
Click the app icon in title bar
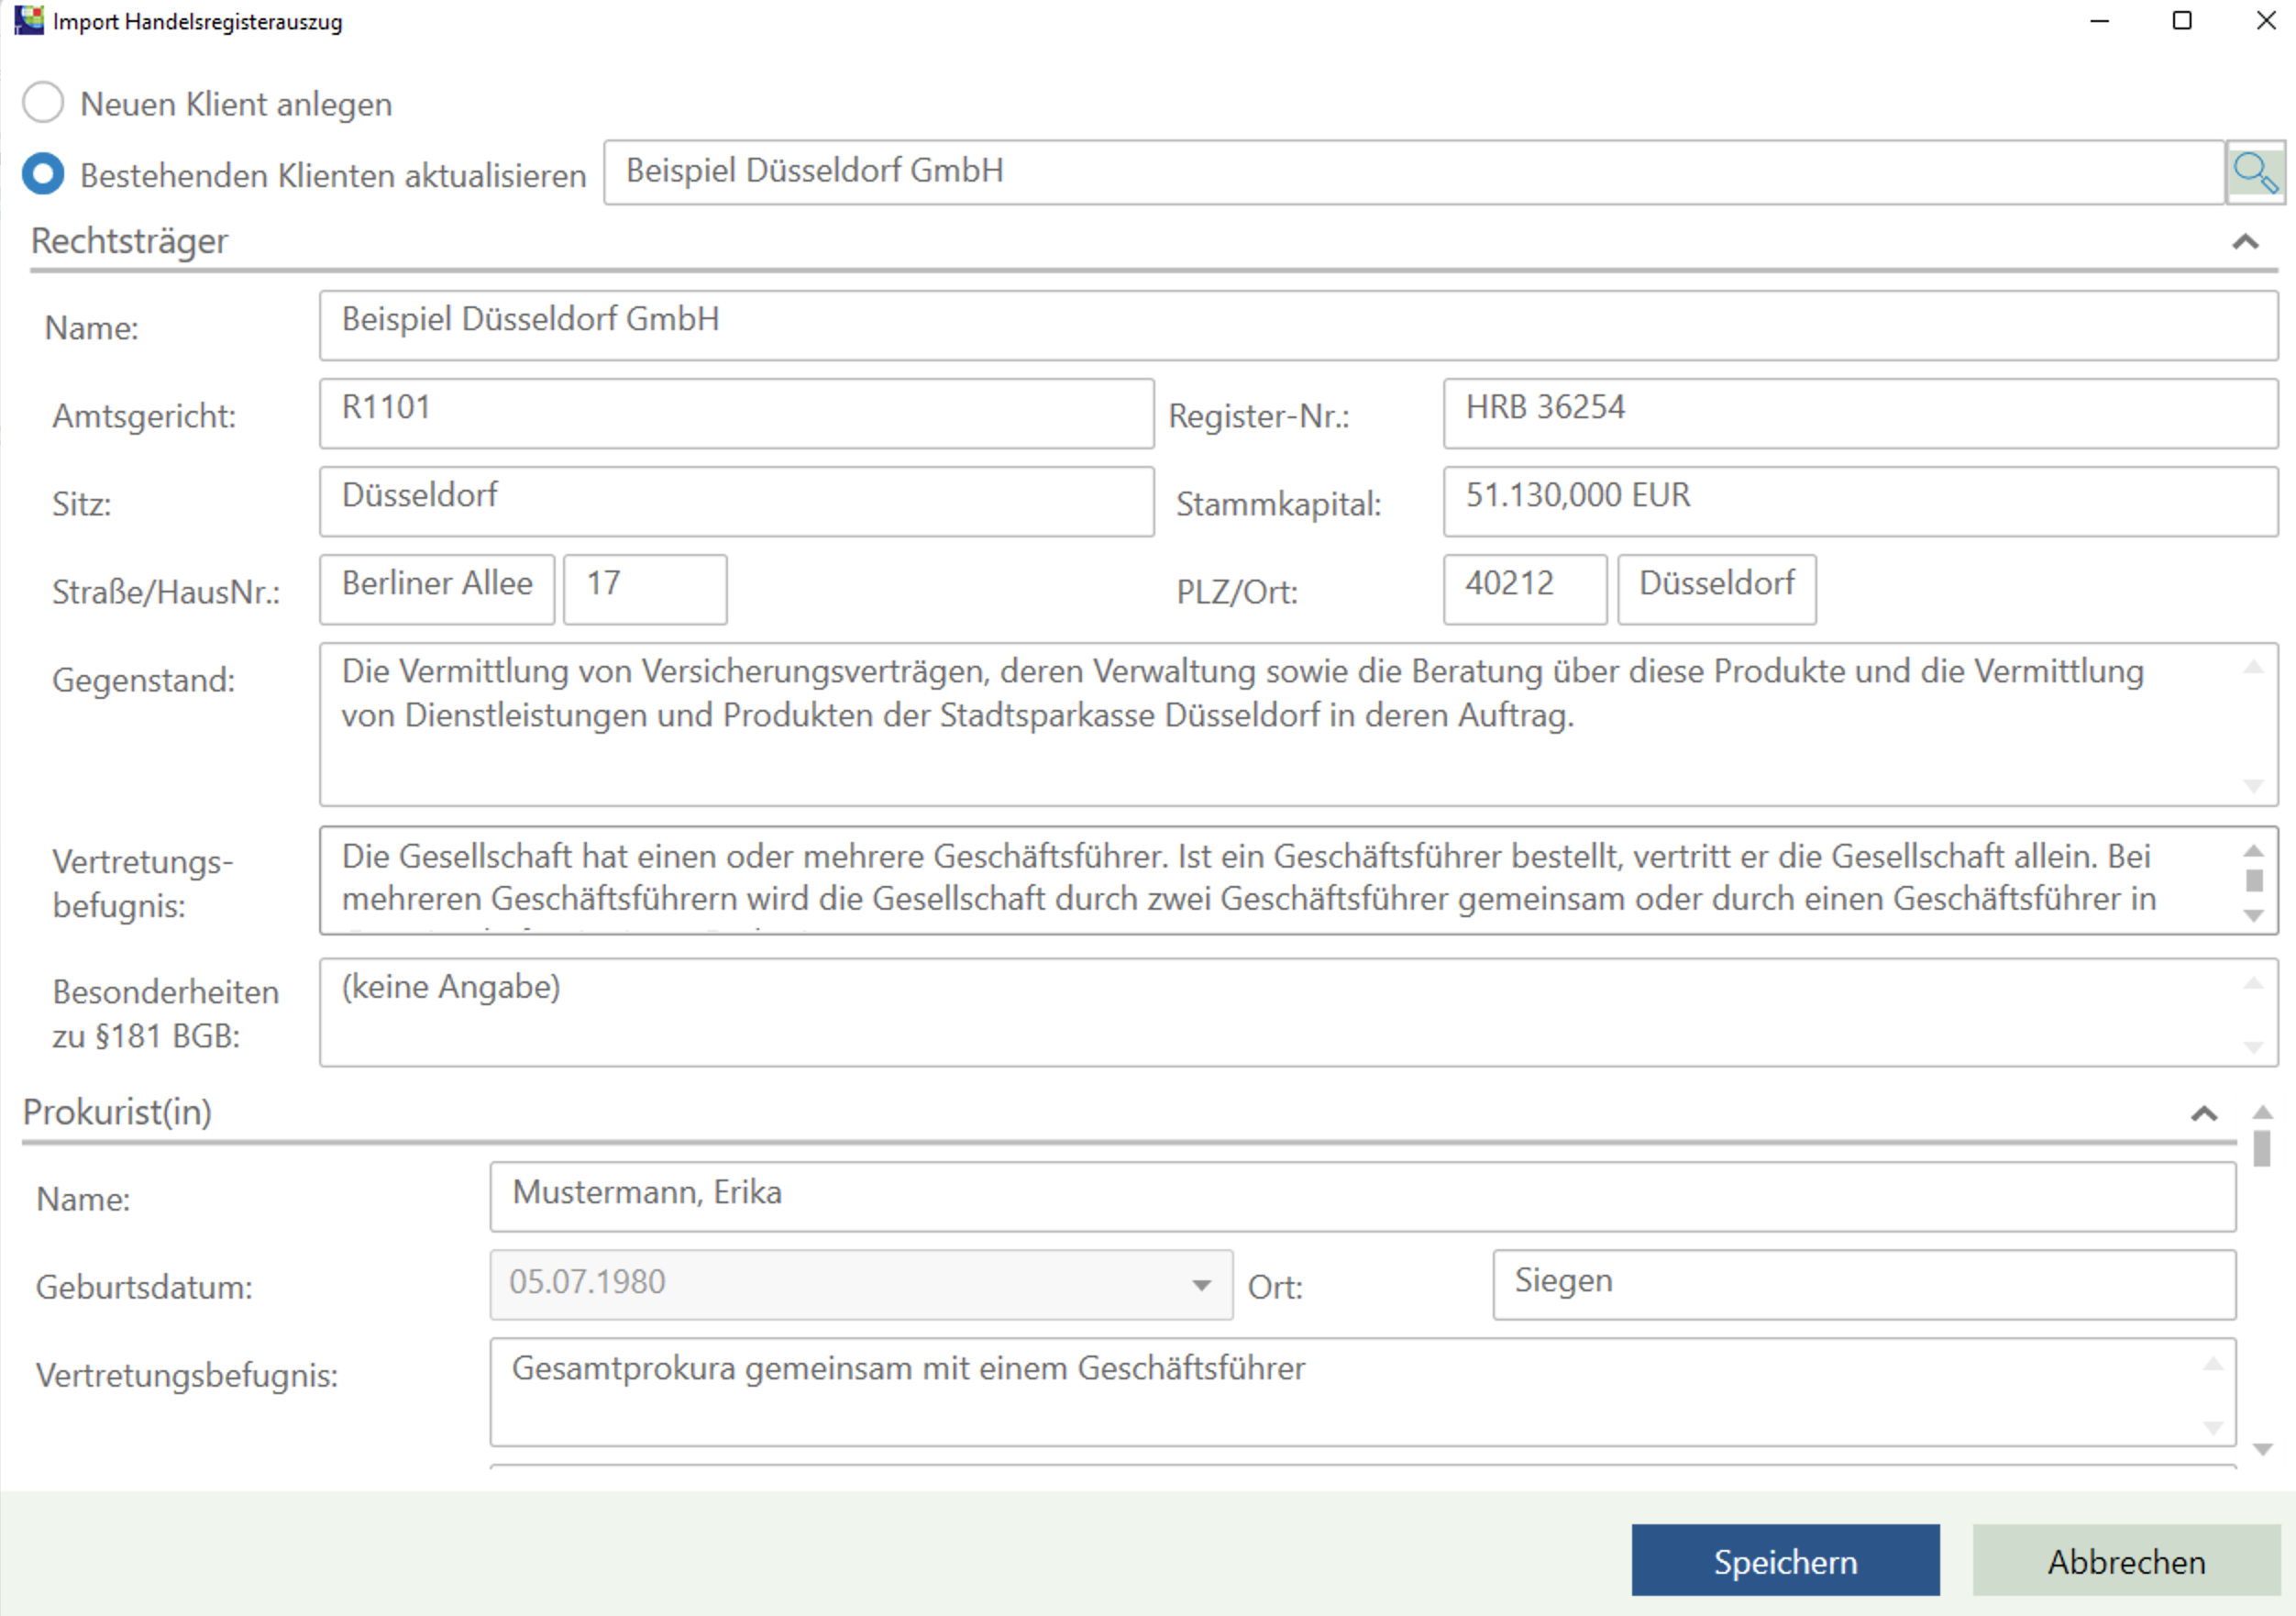[x=28, y=20]
